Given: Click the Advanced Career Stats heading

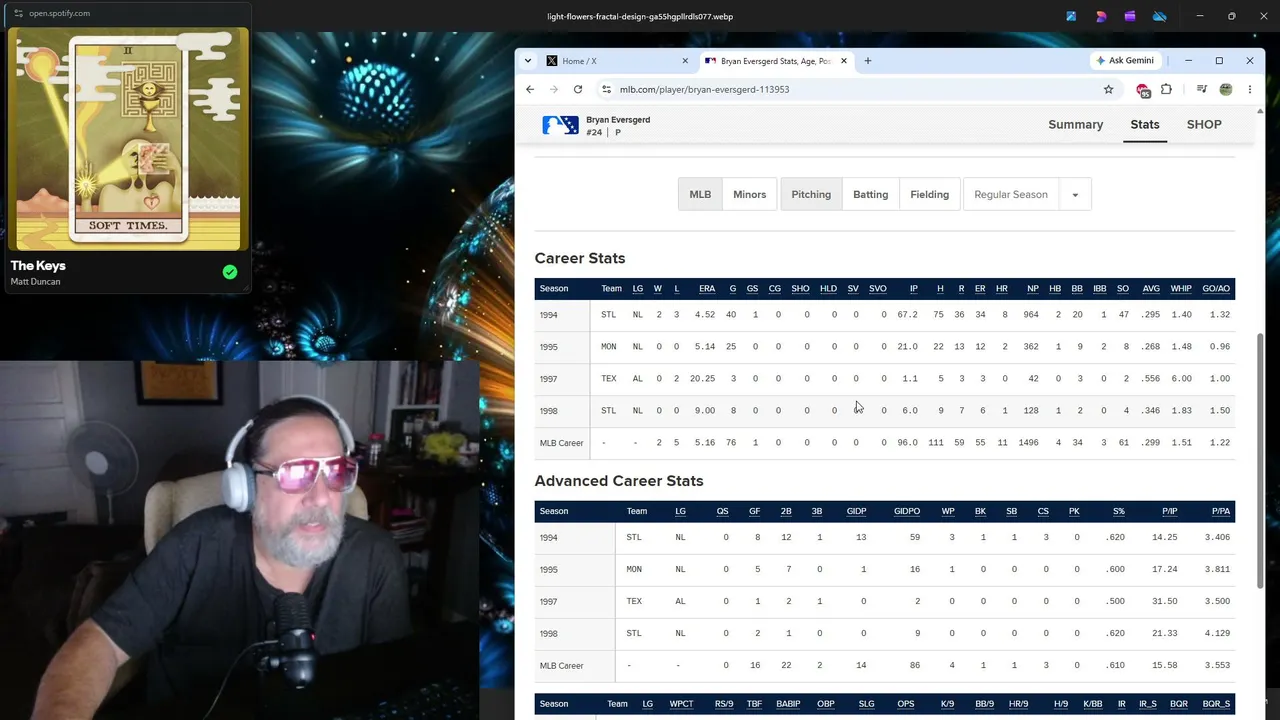Looking at the screenshot, I should click(619, 481).
